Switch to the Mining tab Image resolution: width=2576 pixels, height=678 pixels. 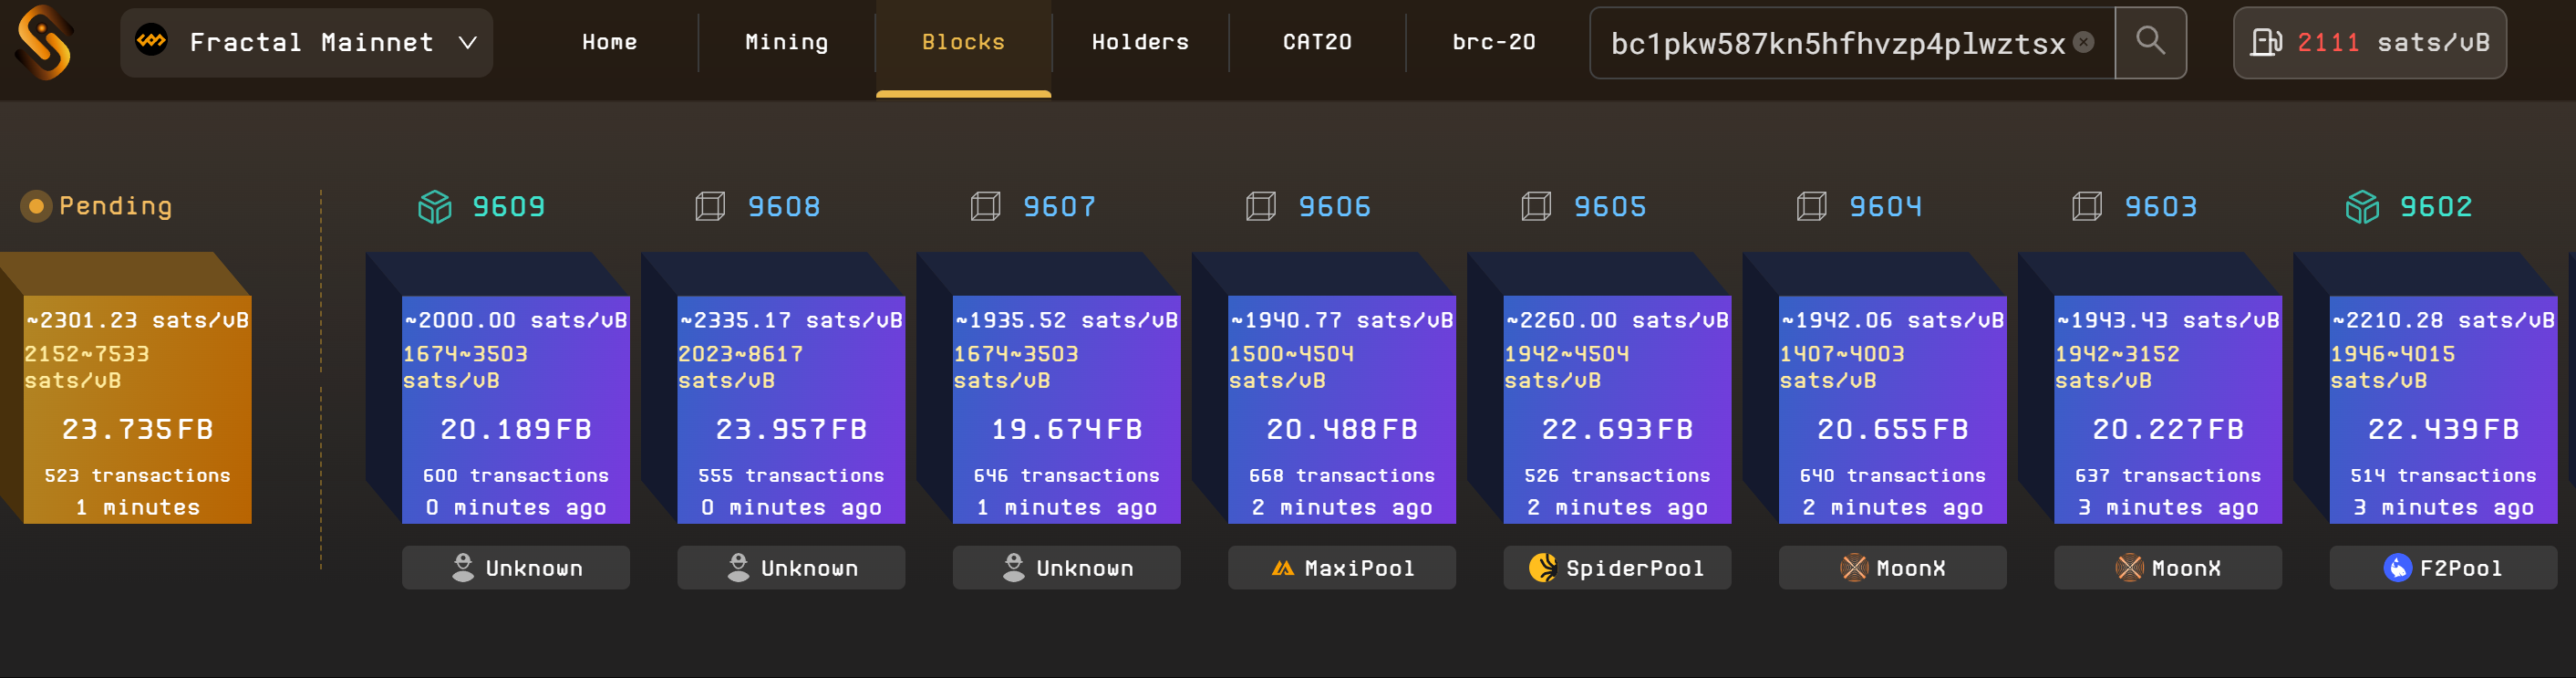pyautogui.click(x=786, y=42)
